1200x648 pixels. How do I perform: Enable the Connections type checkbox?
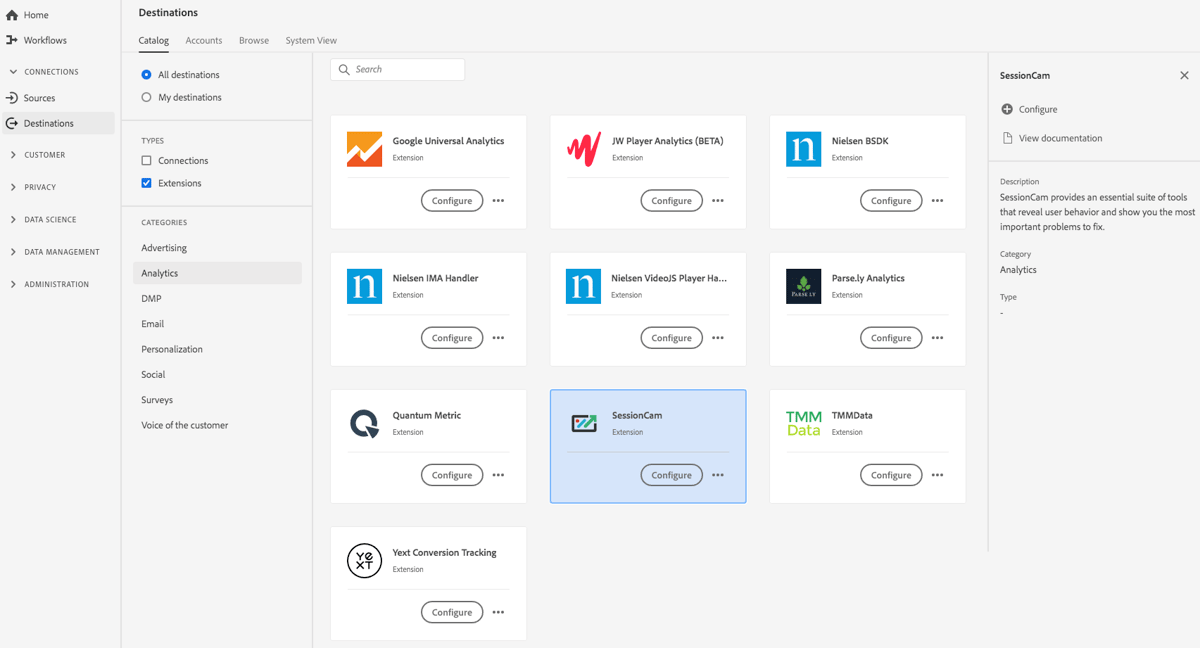click(x=145, y=159)
